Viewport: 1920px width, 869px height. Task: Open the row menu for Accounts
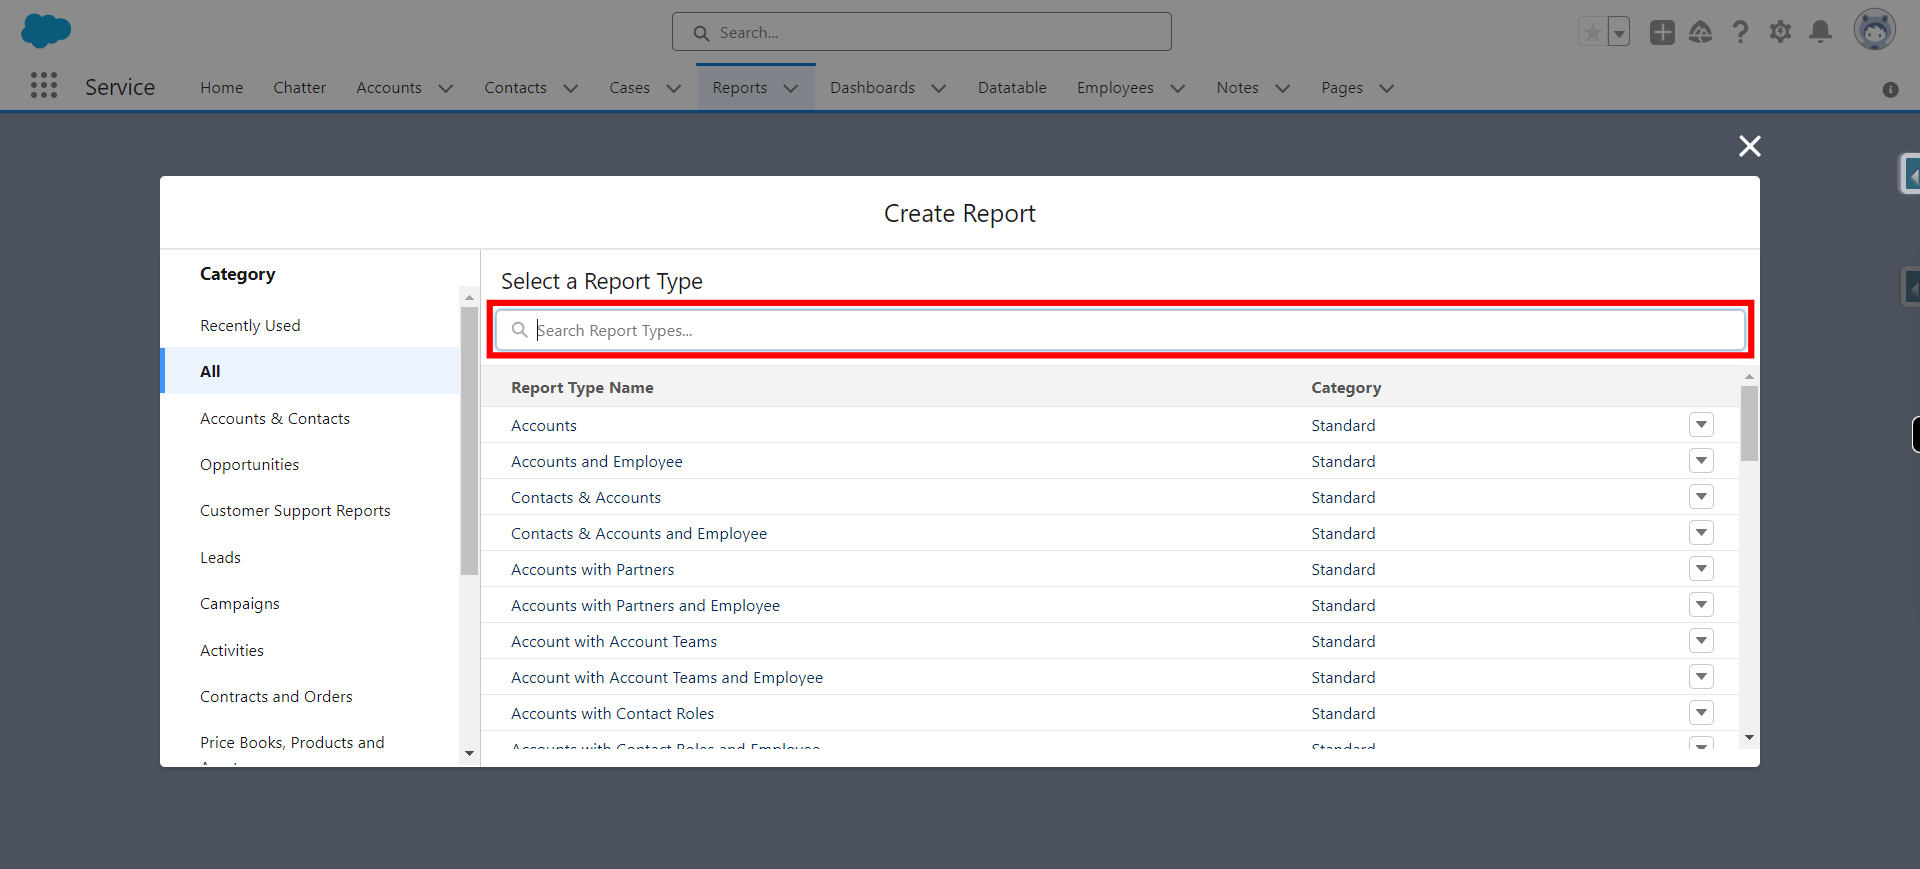coord(1701,424)
